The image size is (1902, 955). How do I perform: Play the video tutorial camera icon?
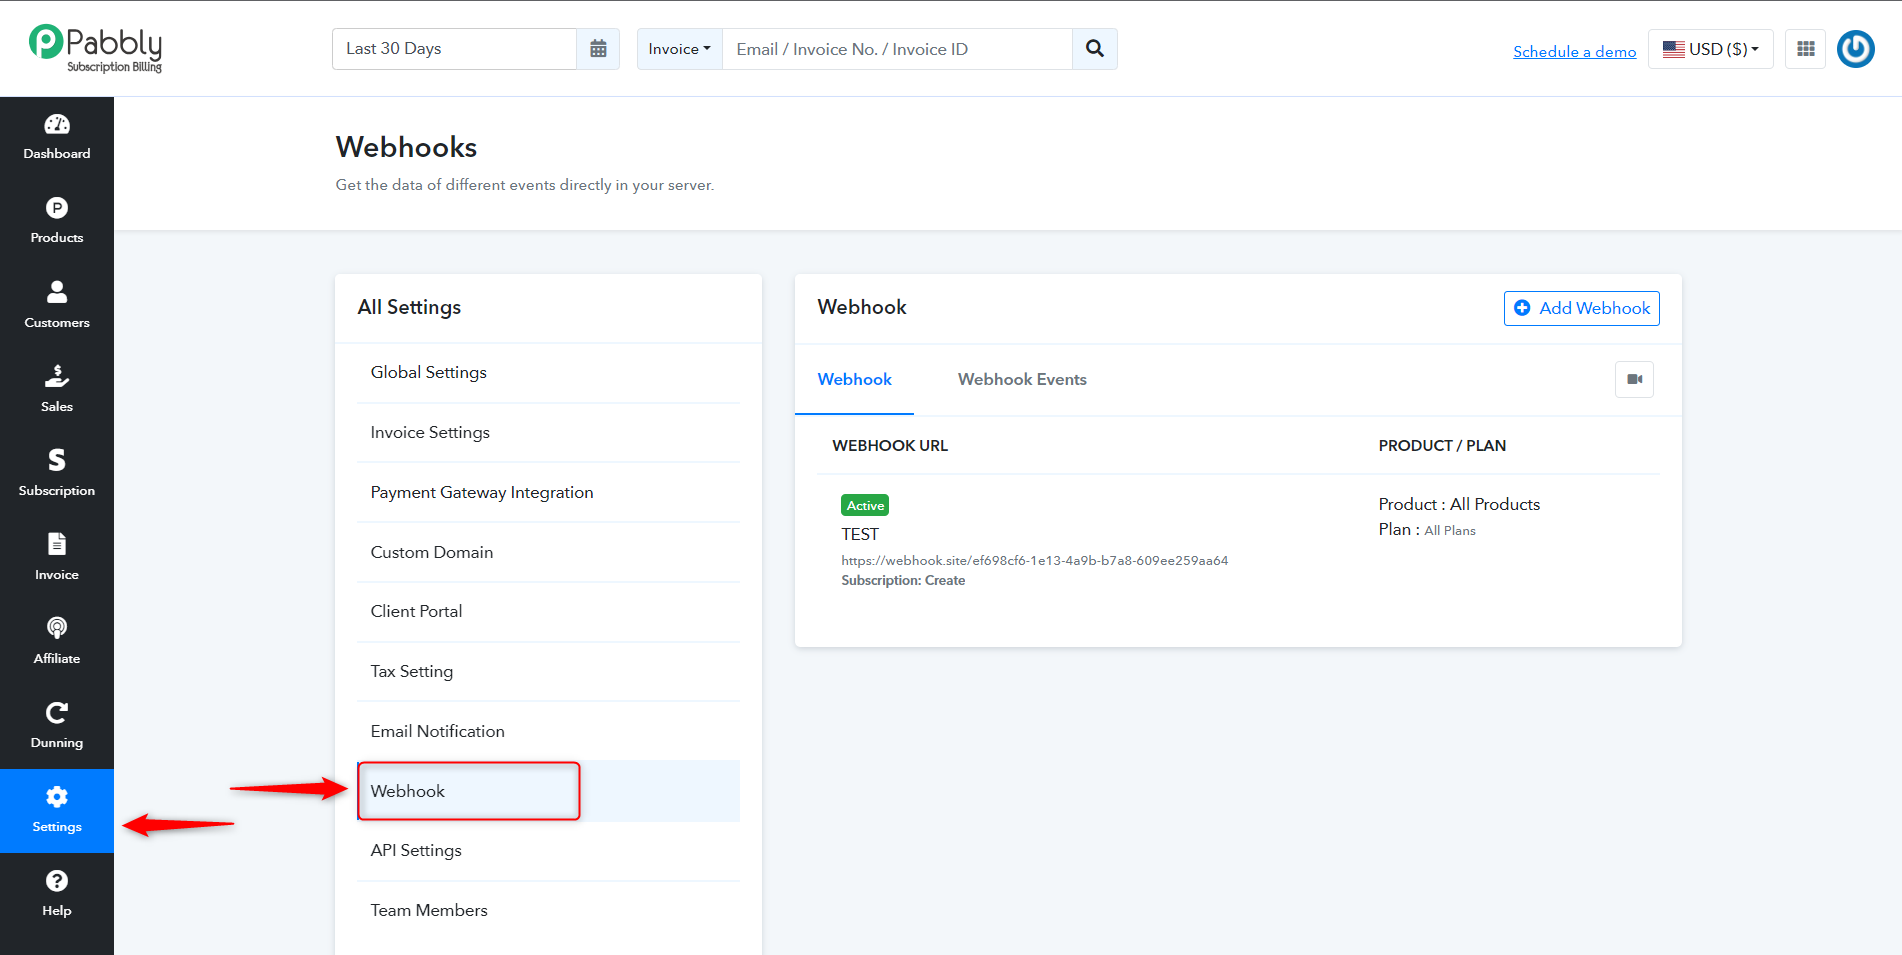[x=1635, y=380]
